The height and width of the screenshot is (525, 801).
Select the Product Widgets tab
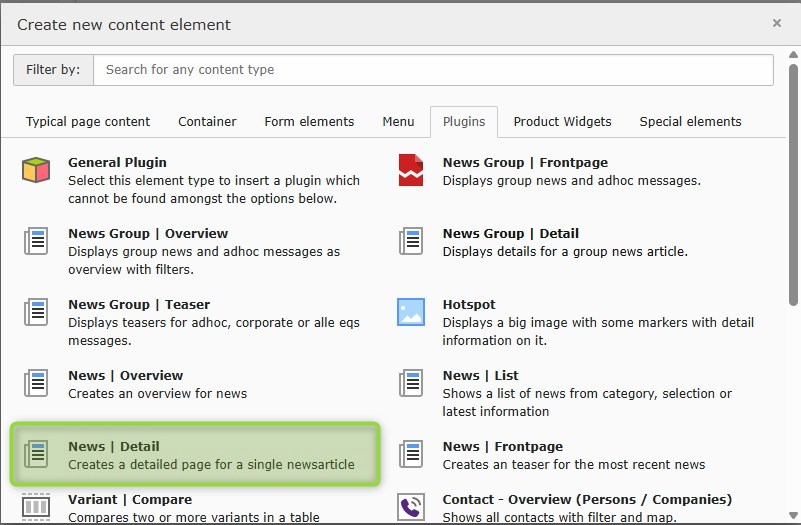pyautogui.click(x=562, y=122)
